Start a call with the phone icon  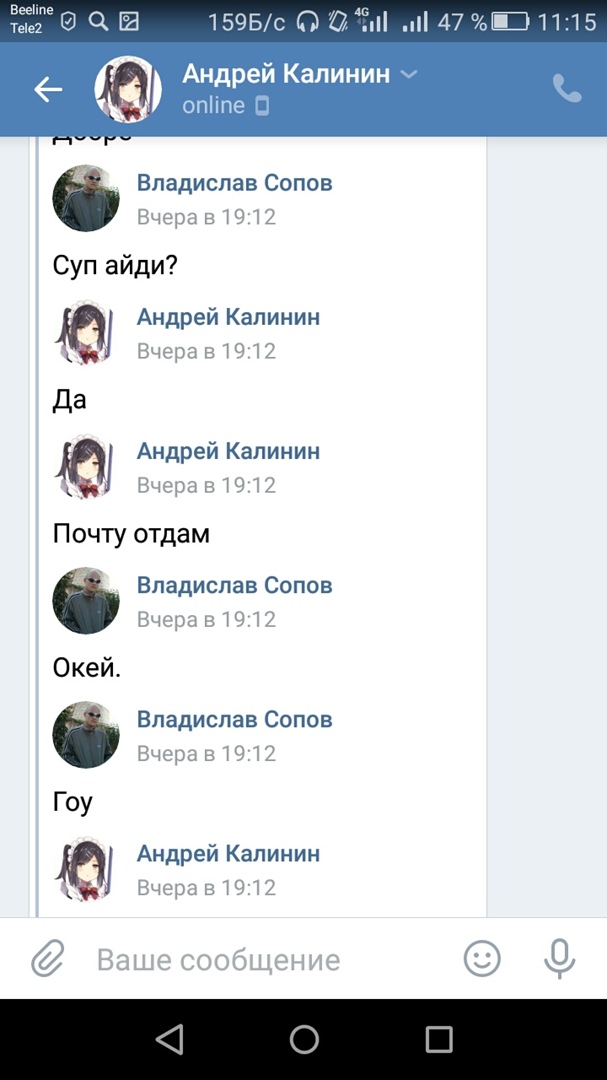coord(567,89)
